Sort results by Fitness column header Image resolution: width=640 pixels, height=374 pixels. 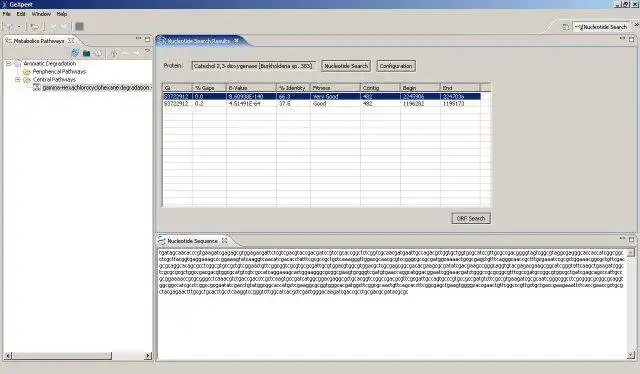pos(336,87)
